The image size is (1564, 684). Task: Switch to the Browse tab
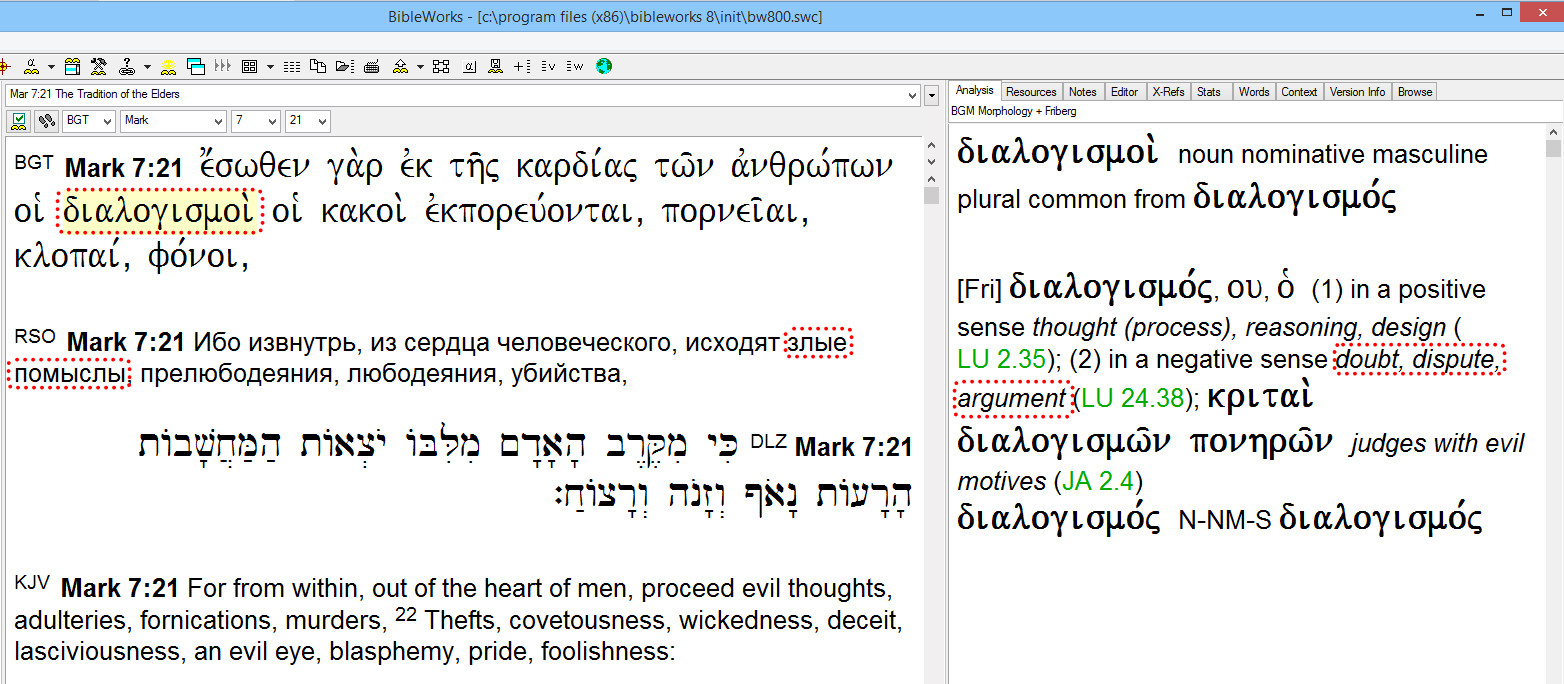coord(1415,92)
